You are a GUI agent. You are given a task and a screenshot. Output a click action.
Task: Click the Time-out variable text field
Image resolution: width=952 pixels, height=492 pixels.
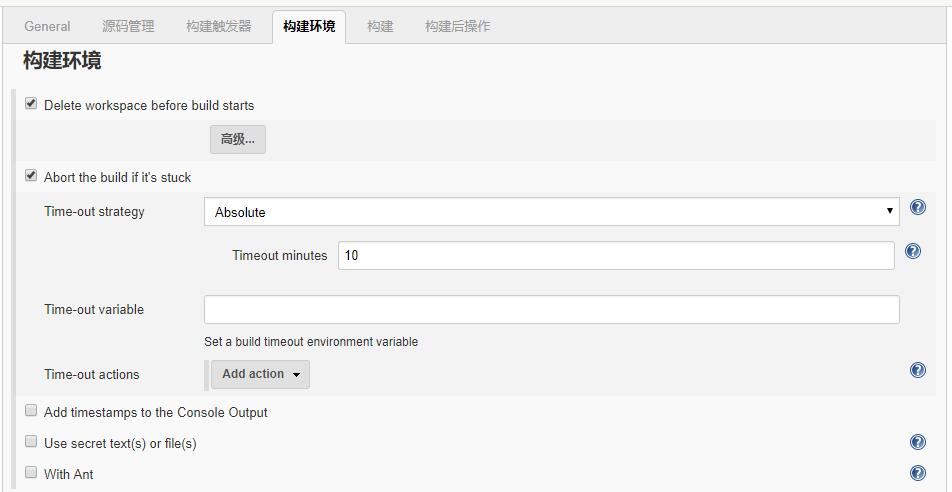tap(551, 310)
